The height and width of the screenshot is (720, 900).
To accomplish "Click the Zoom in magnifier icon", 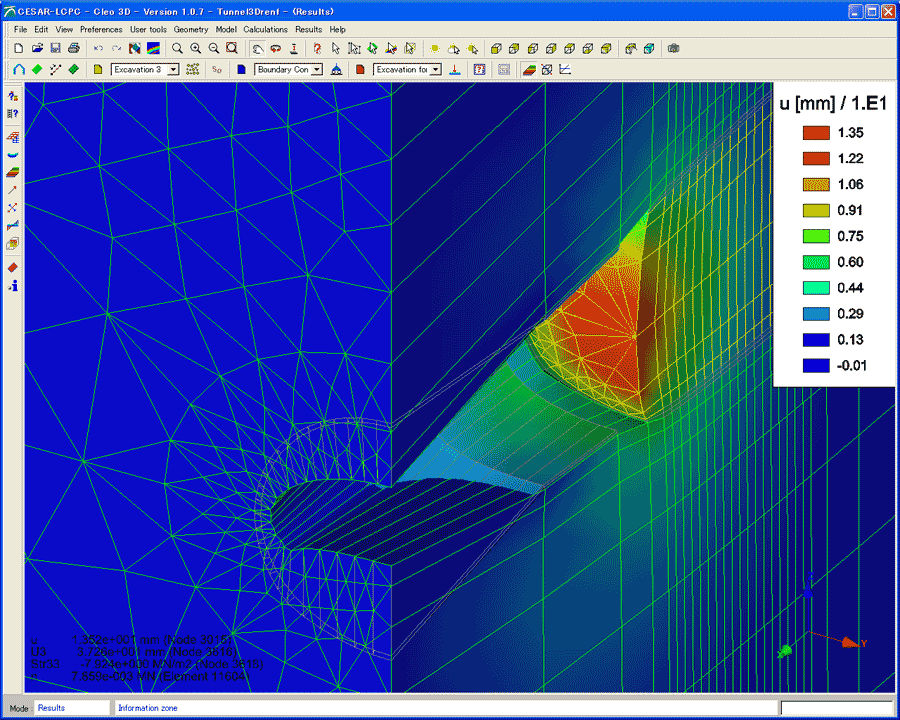I will (195, 48).
